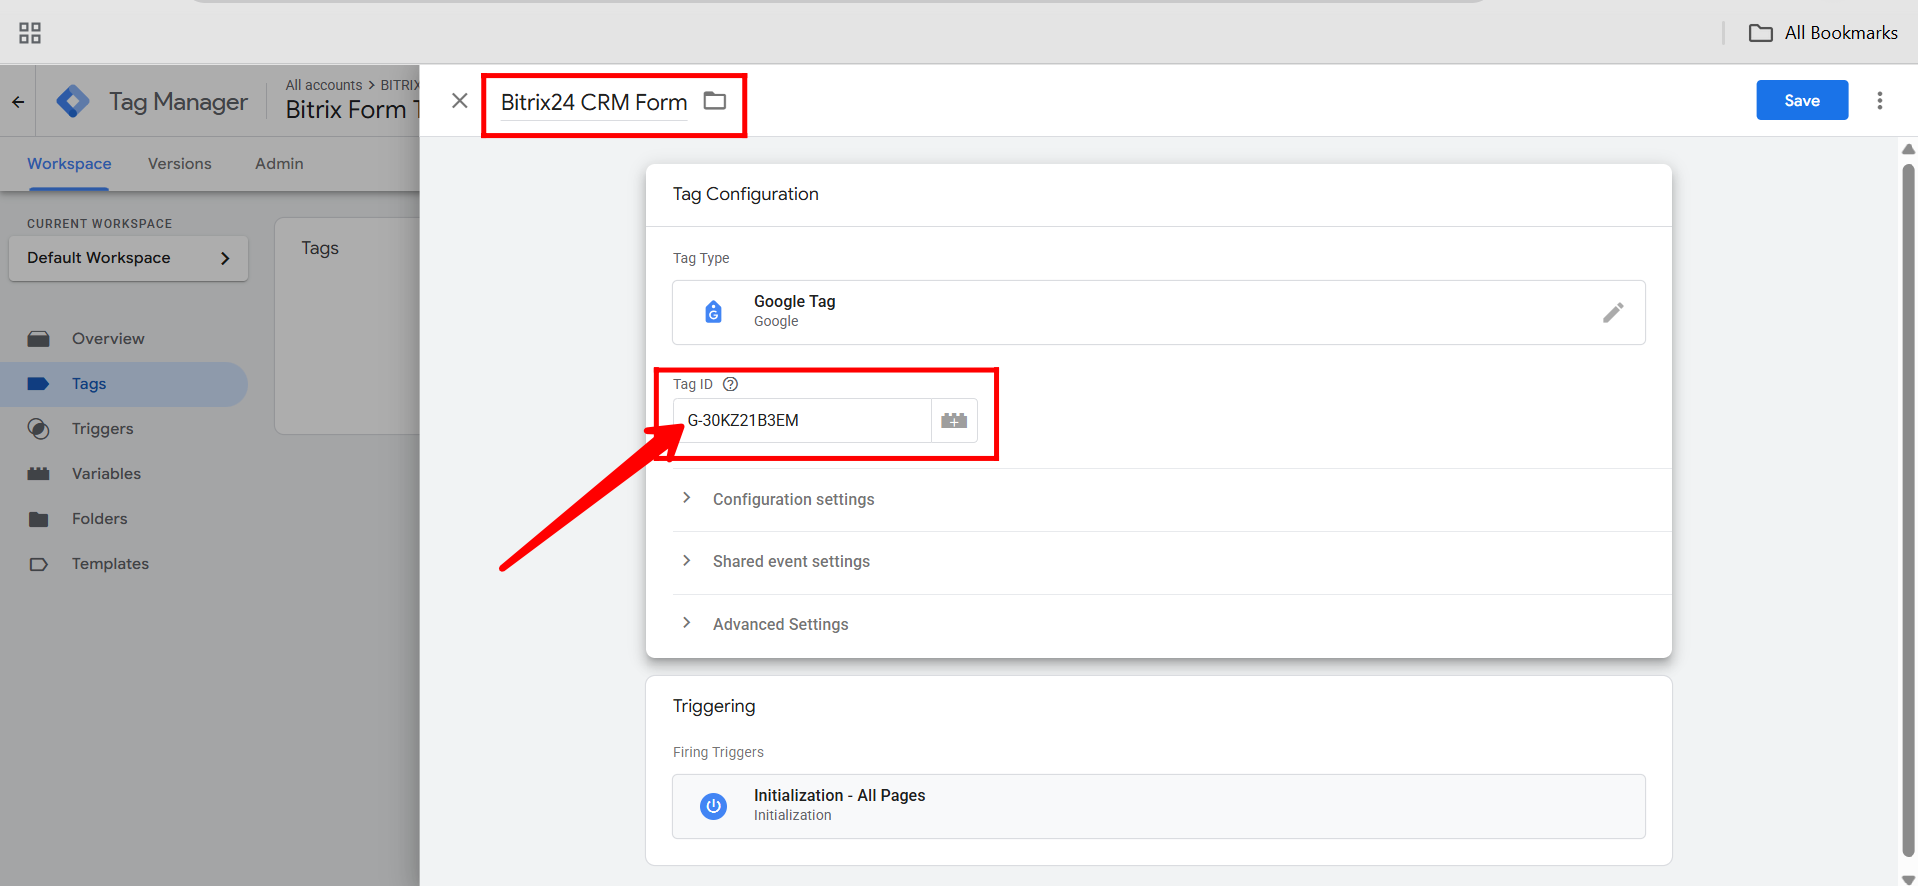
Task: Edit the Bitrix24 CRM Form tag name
Action: (594, 102)
